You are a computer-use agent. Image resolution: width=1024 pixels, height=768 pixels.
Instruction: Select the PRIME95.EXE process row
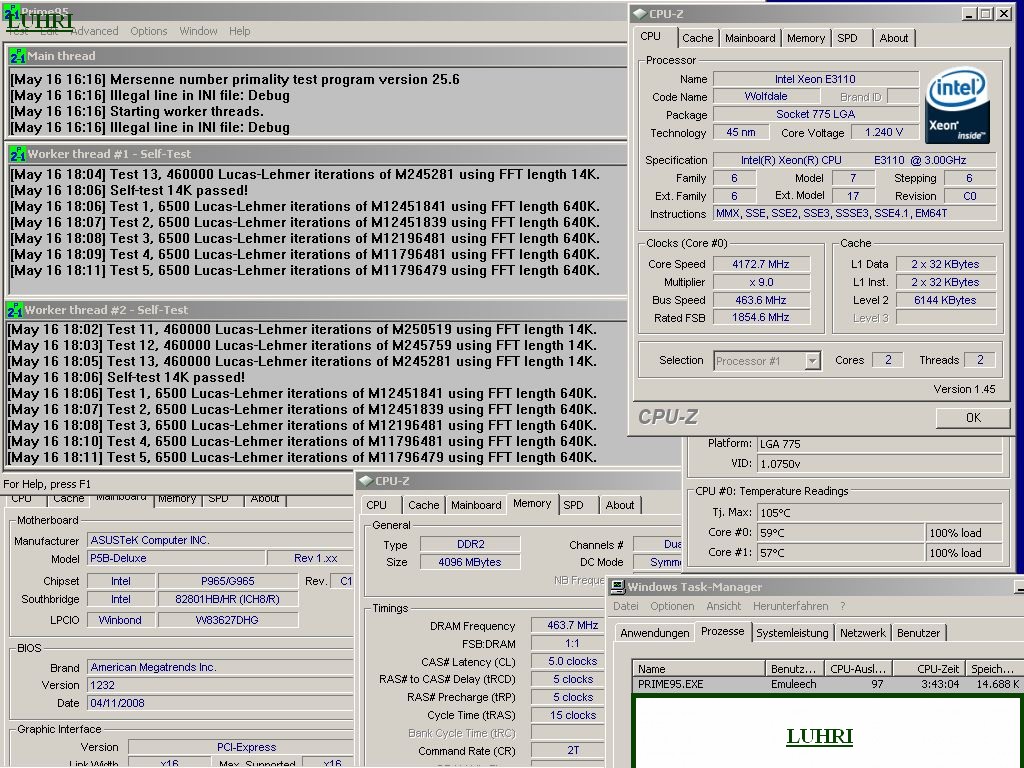click(827, 684)
